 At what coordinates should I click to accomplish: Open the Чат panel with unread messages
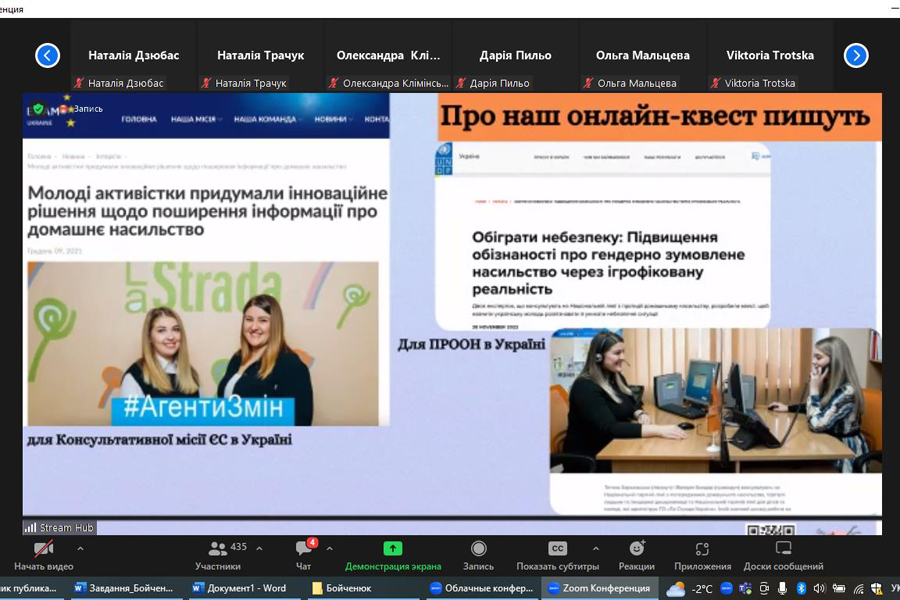click(x=303, y=555)
